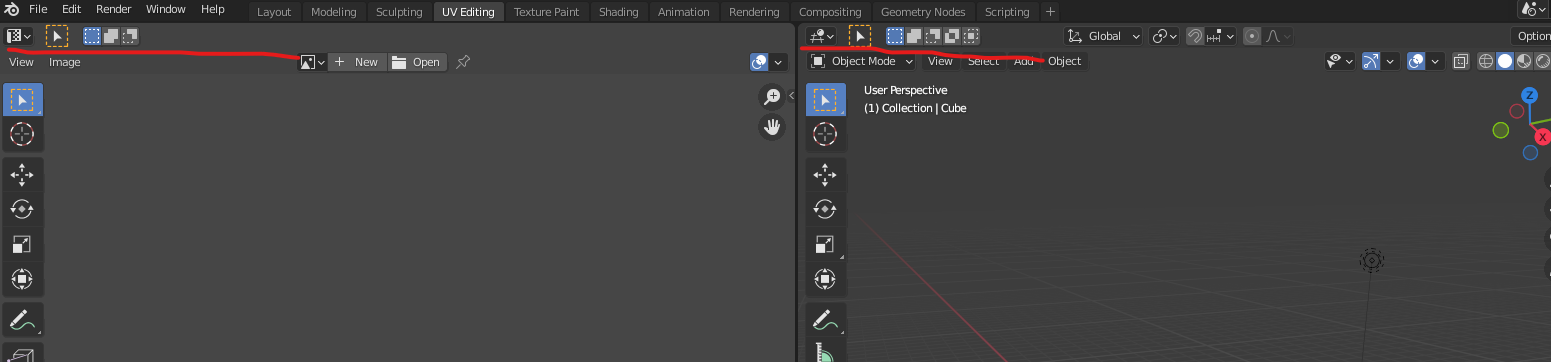The width and height of the screenshot is (1551, 362).
Task: Switch to the Texture Paint workspace tab
Action: (546, 12)
